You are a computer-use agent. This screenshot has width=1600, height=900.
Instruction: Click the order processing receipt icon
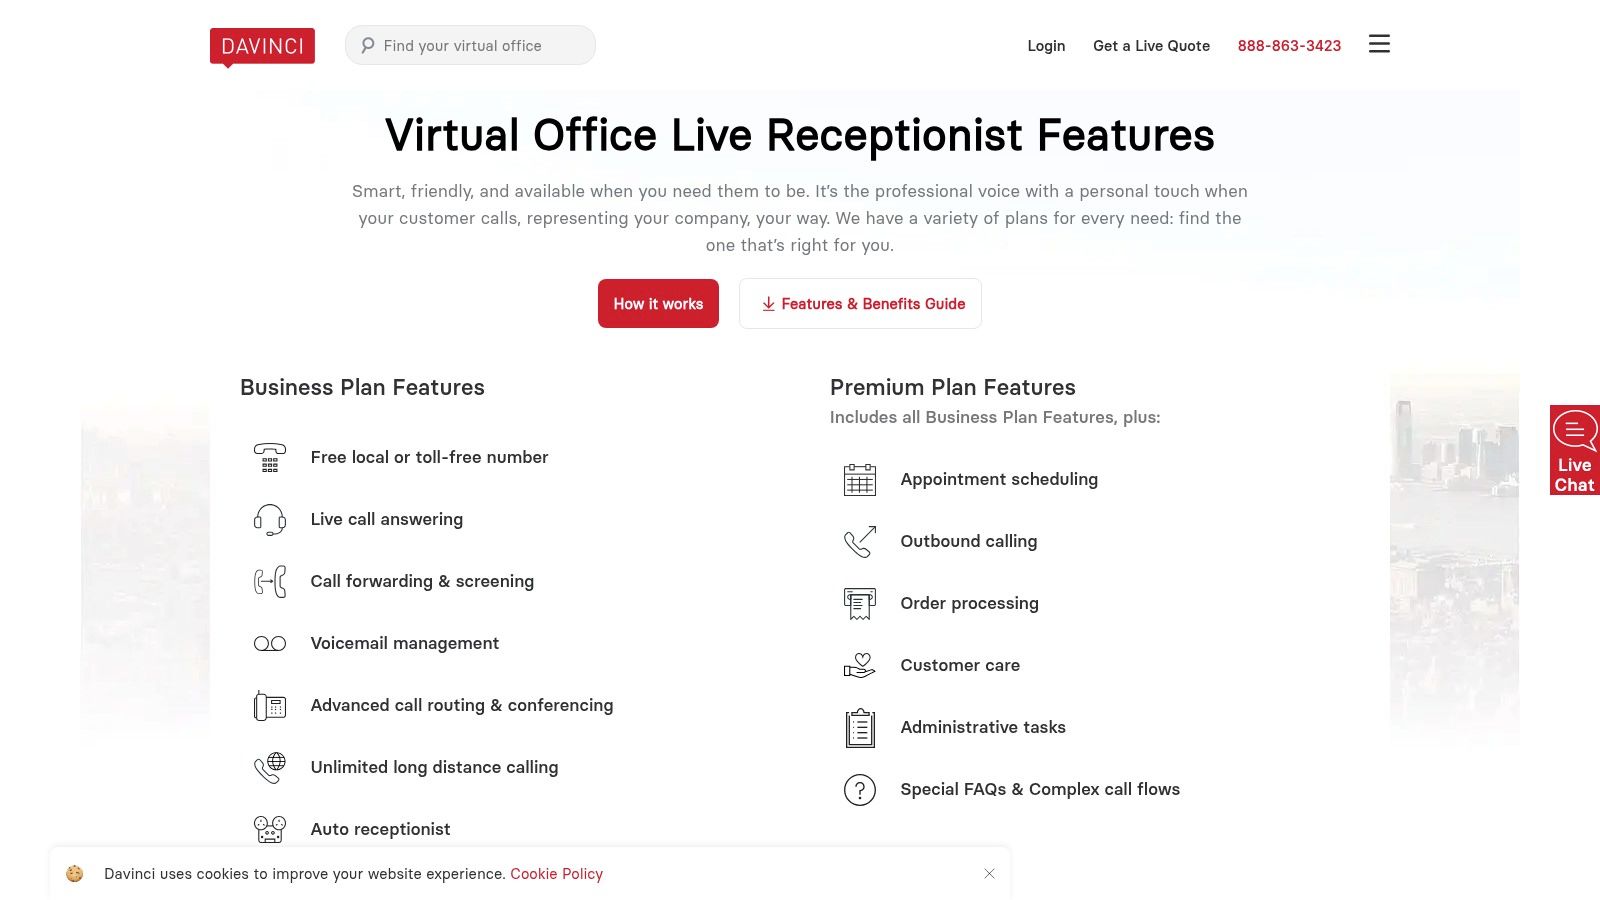pyautogui.click(x=858, y=604)
